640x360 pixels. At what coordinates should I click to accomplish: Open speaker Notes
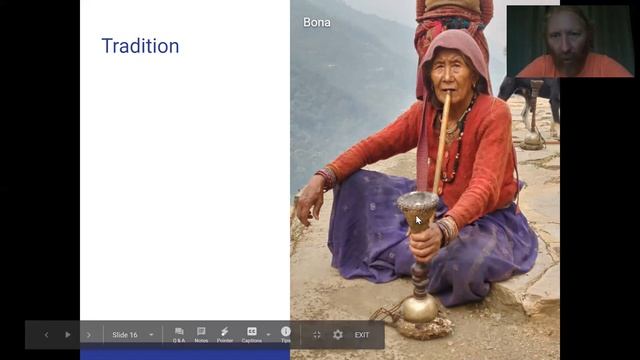coord(201,335)
